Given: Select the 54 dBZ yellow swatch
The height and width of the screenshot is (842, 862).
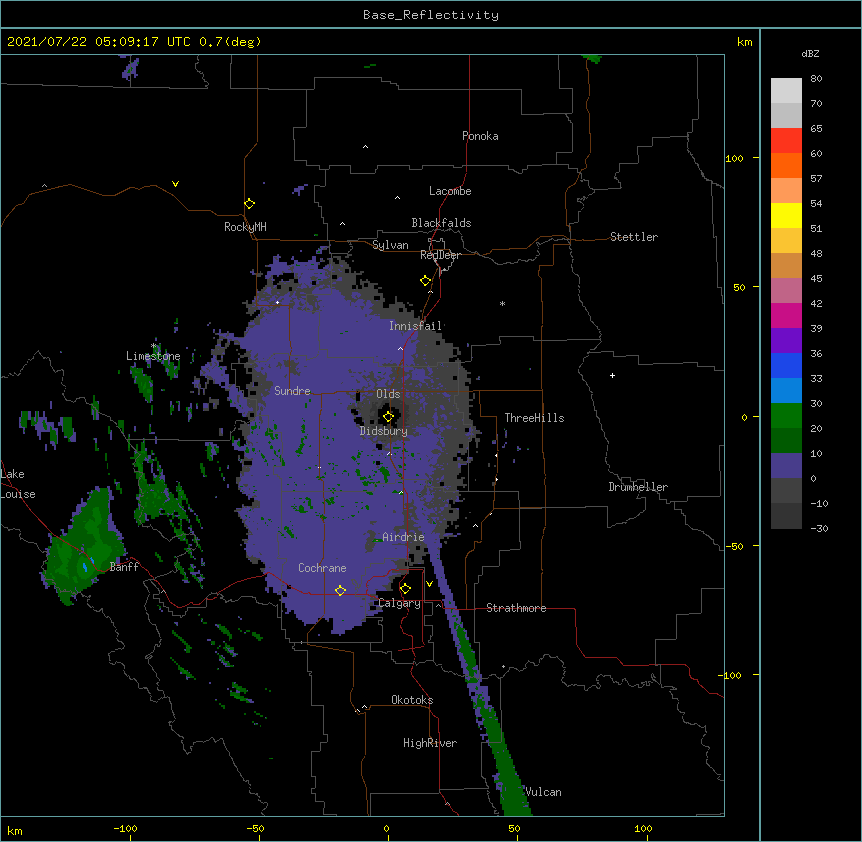Looking at the screenshot, I should pyautogui.click(x=786, y=215).
